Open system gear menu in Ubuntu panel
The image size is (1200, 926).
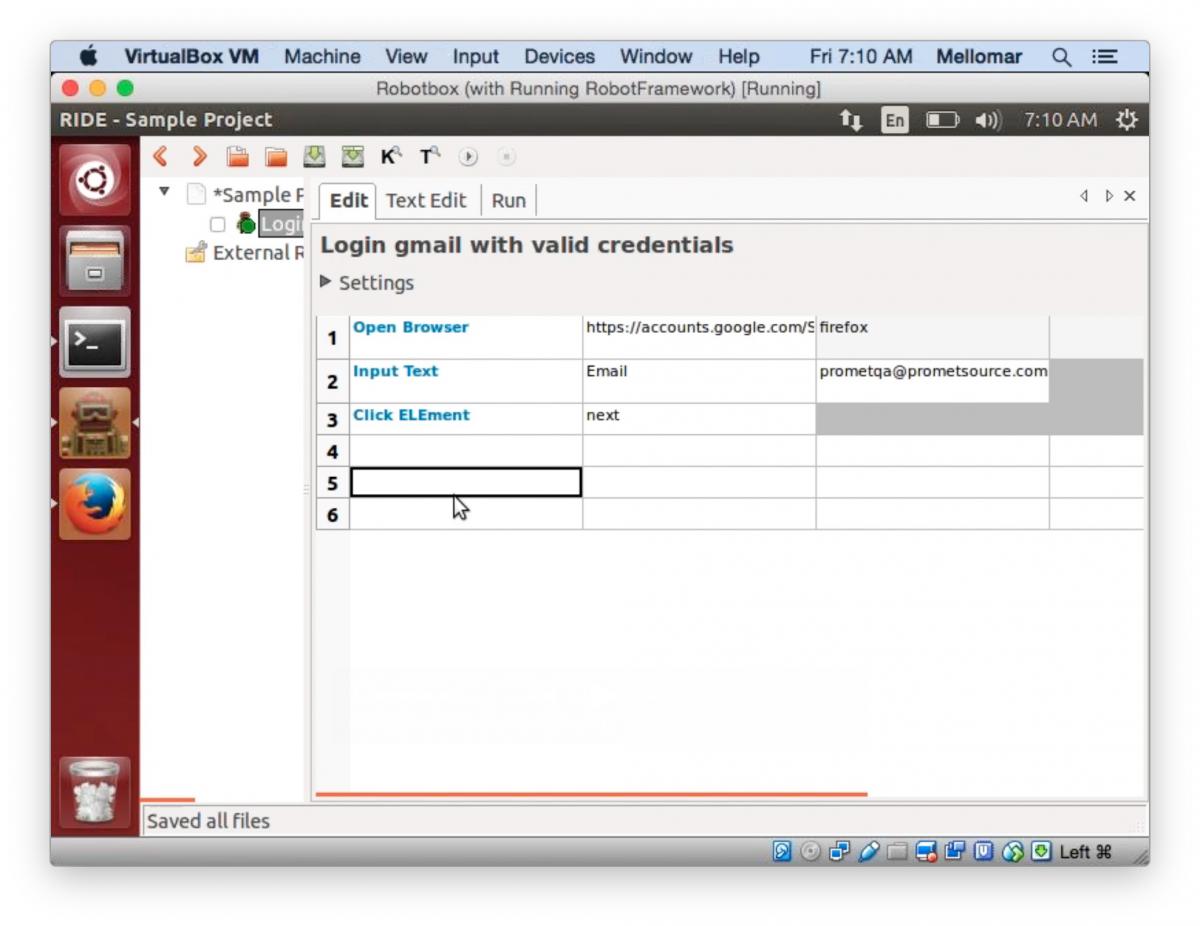1126,120
